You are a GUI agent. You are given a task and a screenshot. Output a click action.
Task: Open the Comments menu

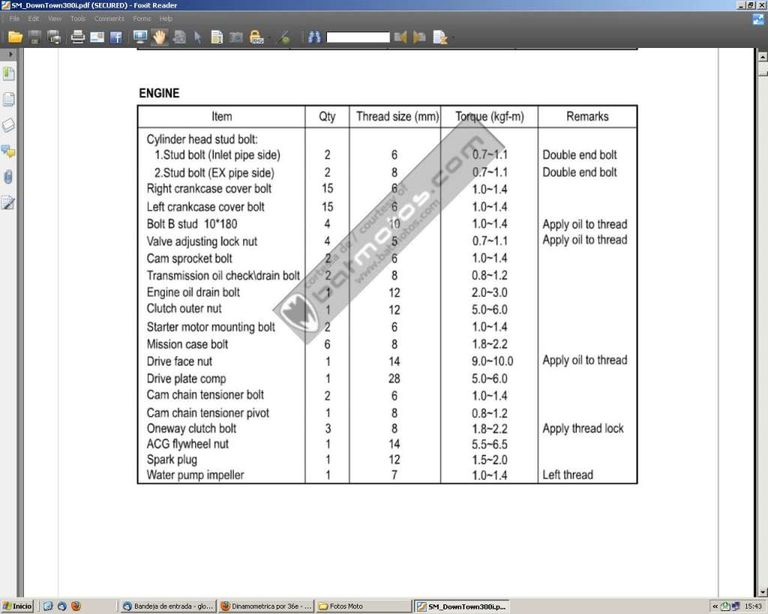(109, 18)
